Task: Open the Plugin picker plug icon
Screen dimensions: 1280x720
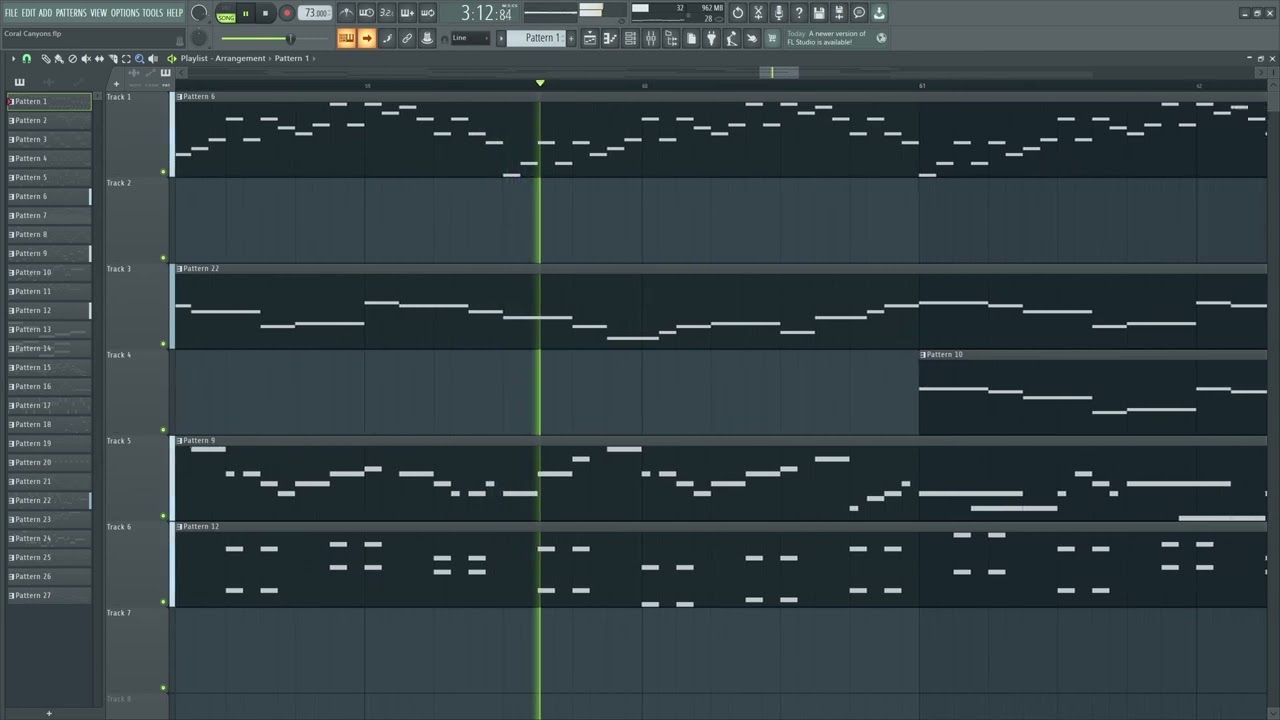Action: (x=712, y=38)
